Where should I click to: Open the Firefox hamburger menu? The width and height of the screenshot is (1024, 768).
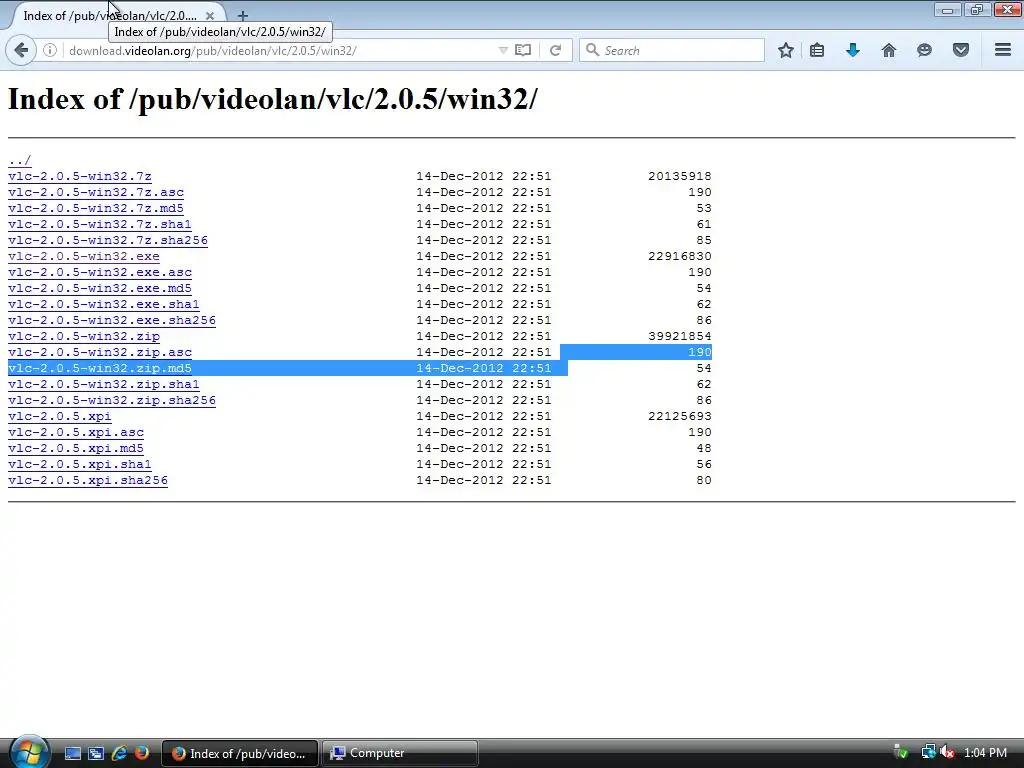(x=1003, y=50)
